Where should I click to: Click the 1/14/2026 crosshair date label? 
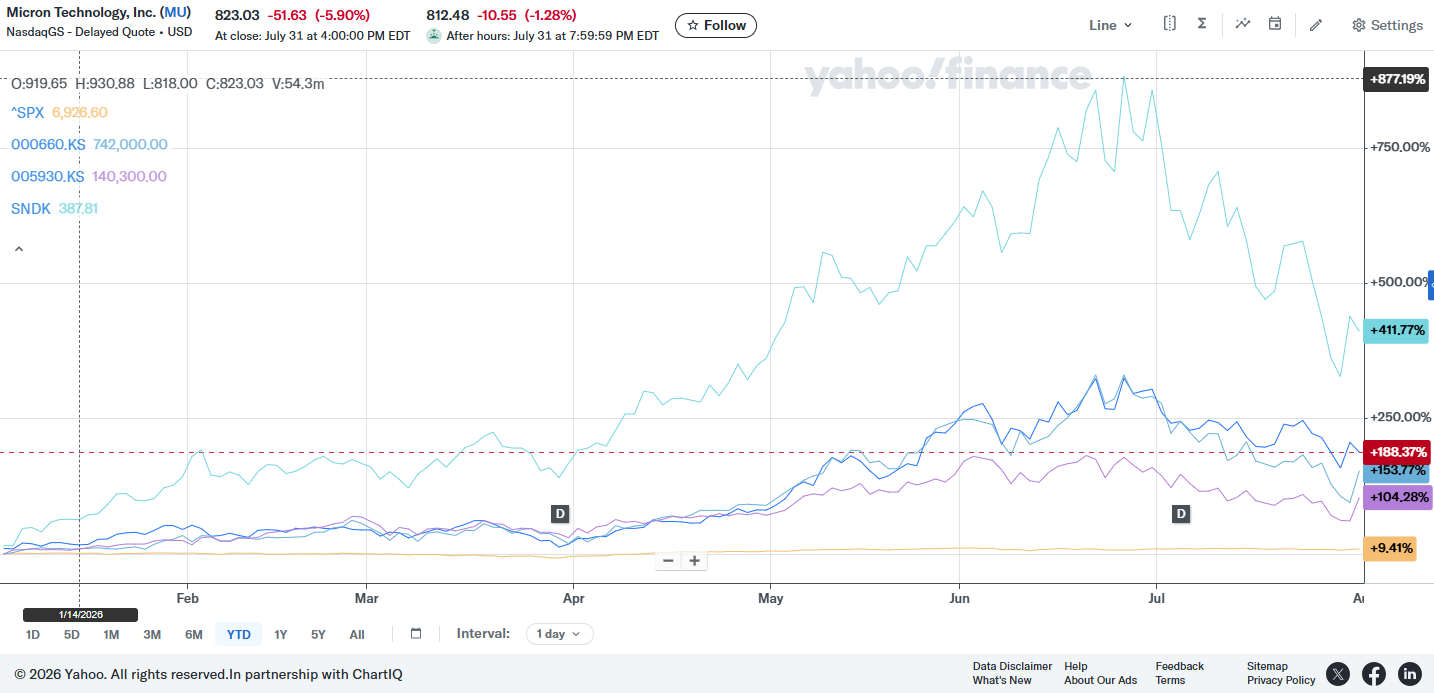point(81,615)
